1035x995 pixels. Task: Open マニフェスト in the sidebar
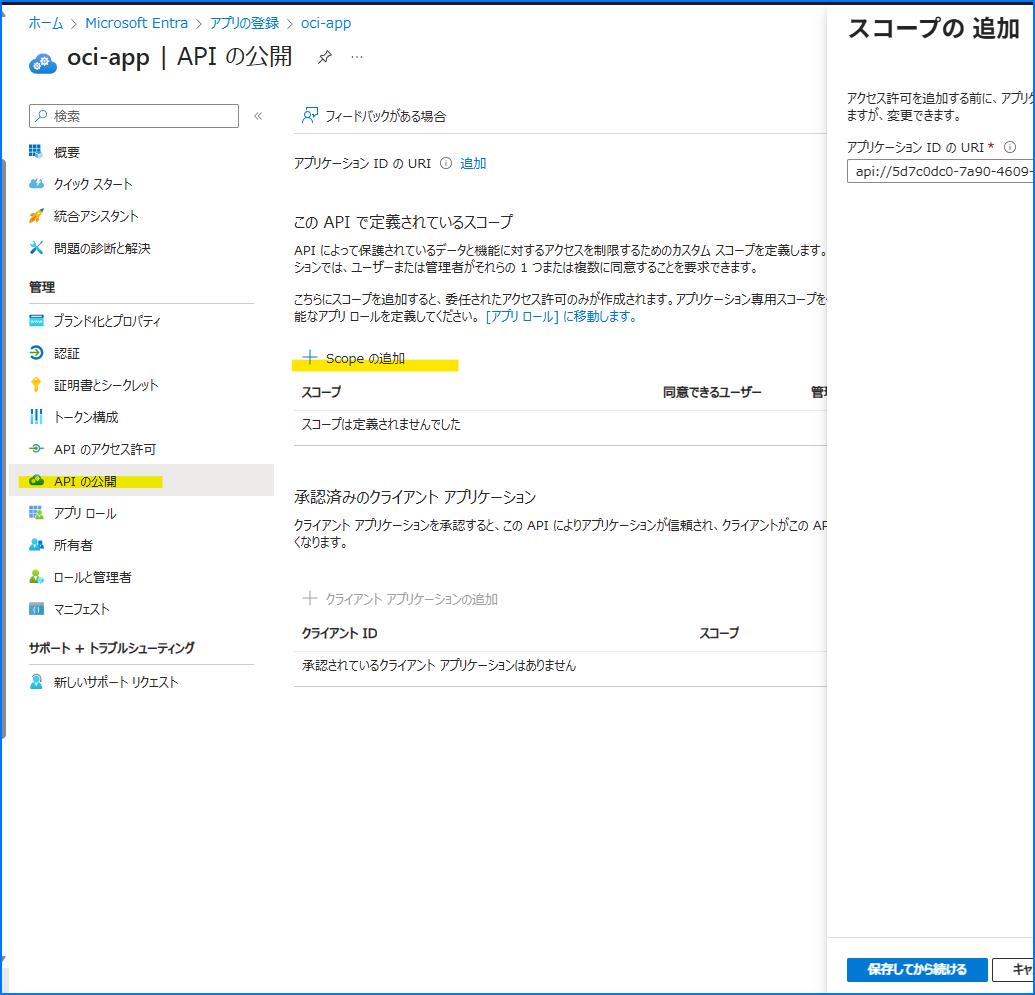pos(81,609)
